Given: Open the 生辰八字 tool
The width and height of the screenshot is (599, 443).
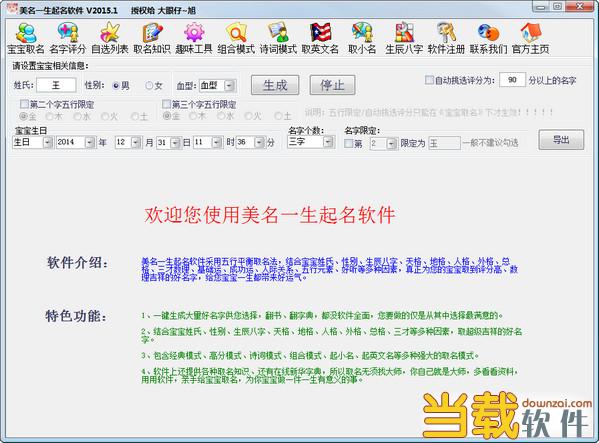Looking at the screenshot, I should (x=404, y=38).
